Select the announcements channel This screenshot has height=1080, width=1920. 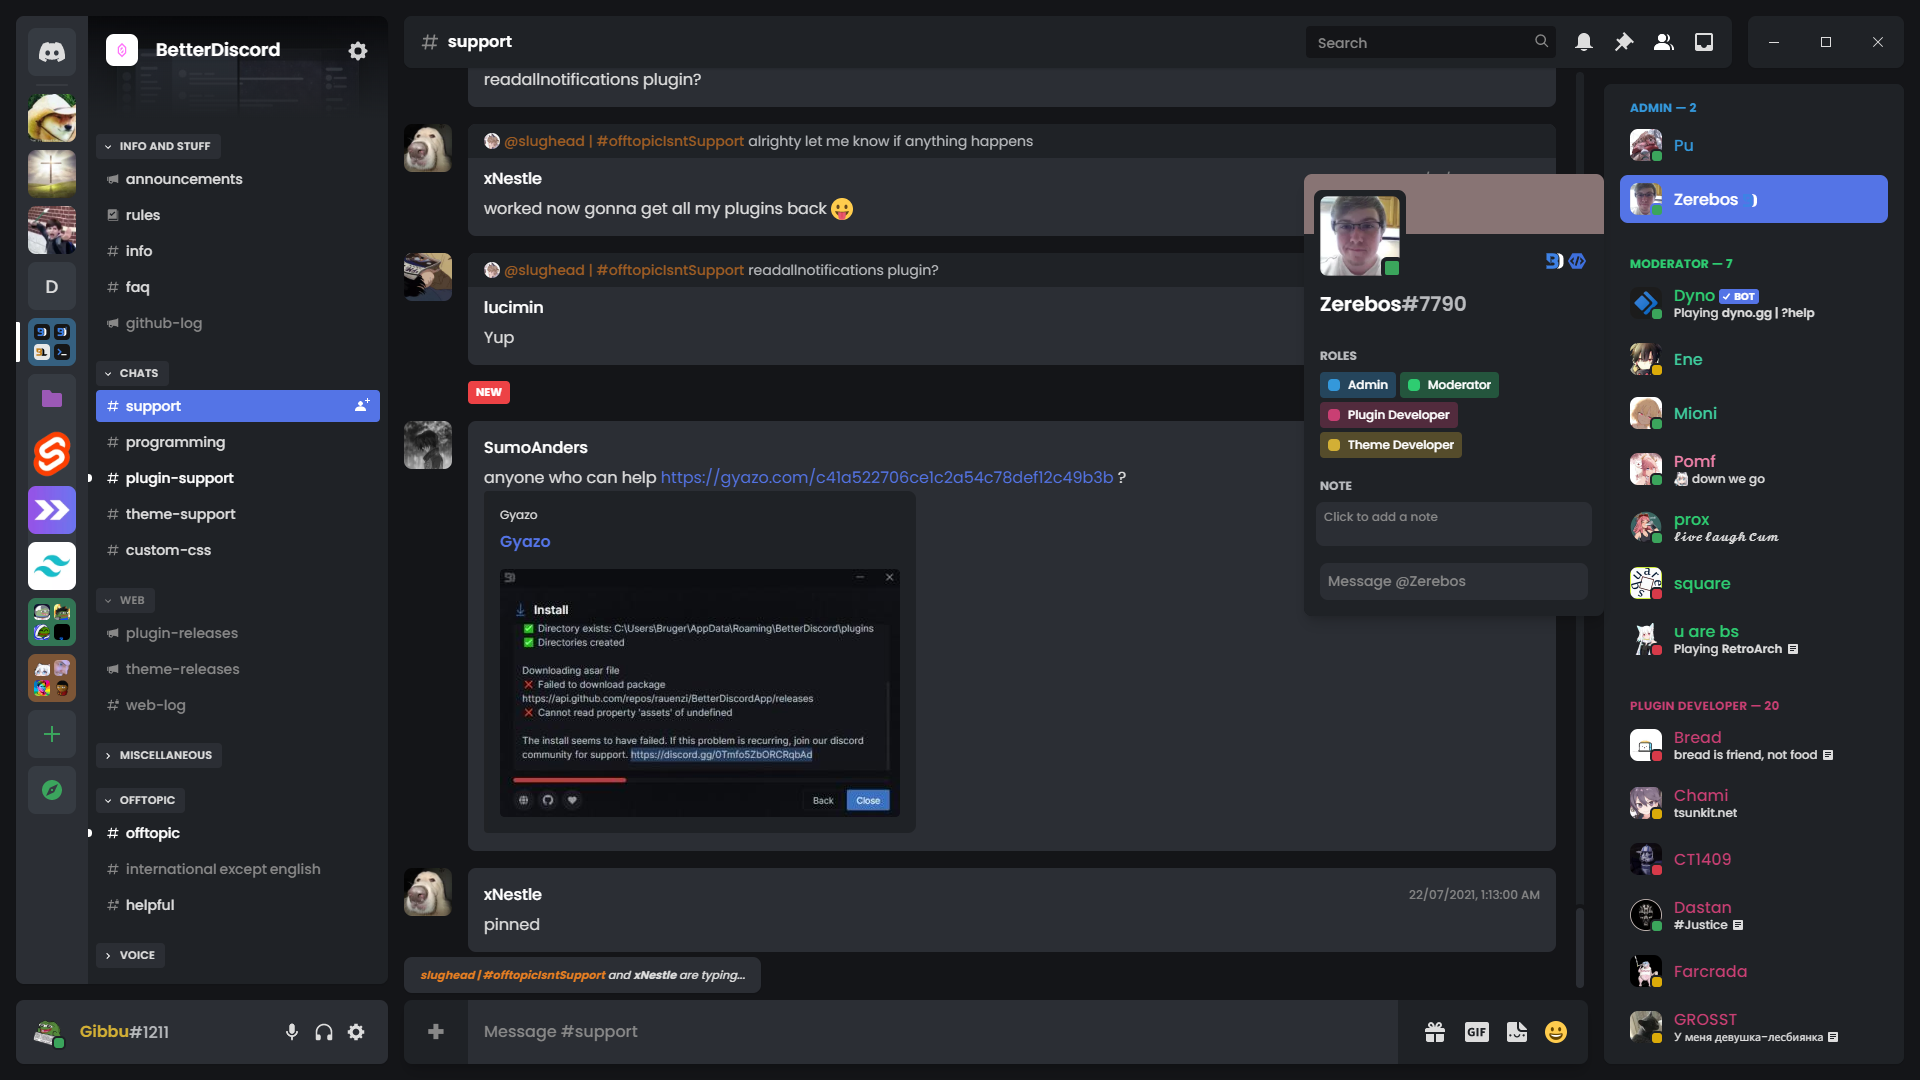238,179
